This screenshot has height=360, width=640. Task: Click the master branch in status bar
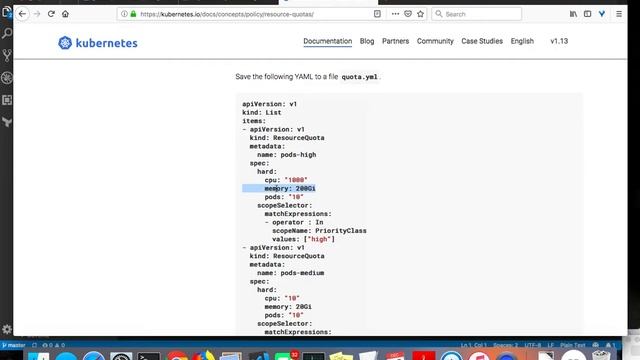(13, 345)
